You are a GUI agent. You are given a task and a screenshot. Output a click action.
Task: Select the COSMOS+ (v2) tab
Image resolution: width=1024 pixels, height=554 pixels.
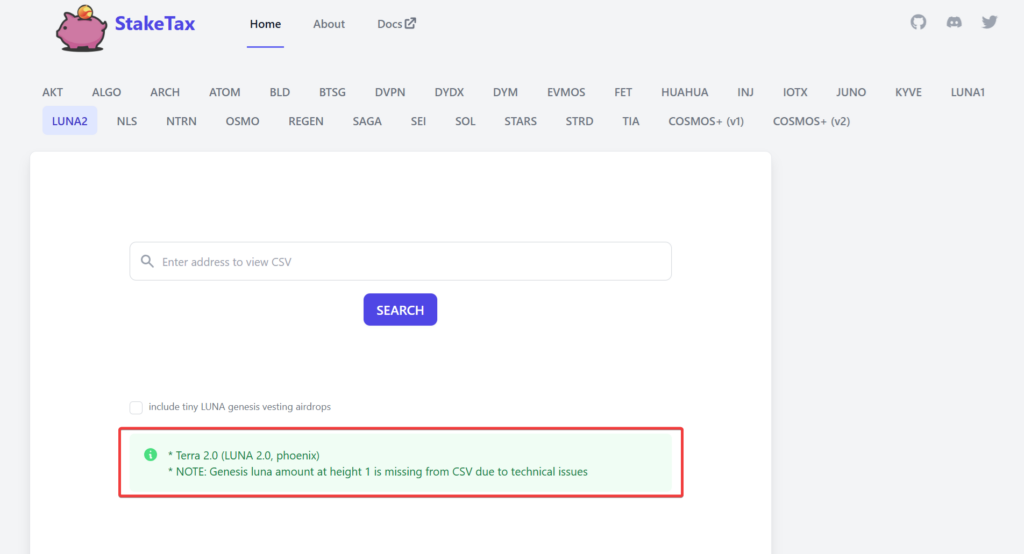[812, 121]
